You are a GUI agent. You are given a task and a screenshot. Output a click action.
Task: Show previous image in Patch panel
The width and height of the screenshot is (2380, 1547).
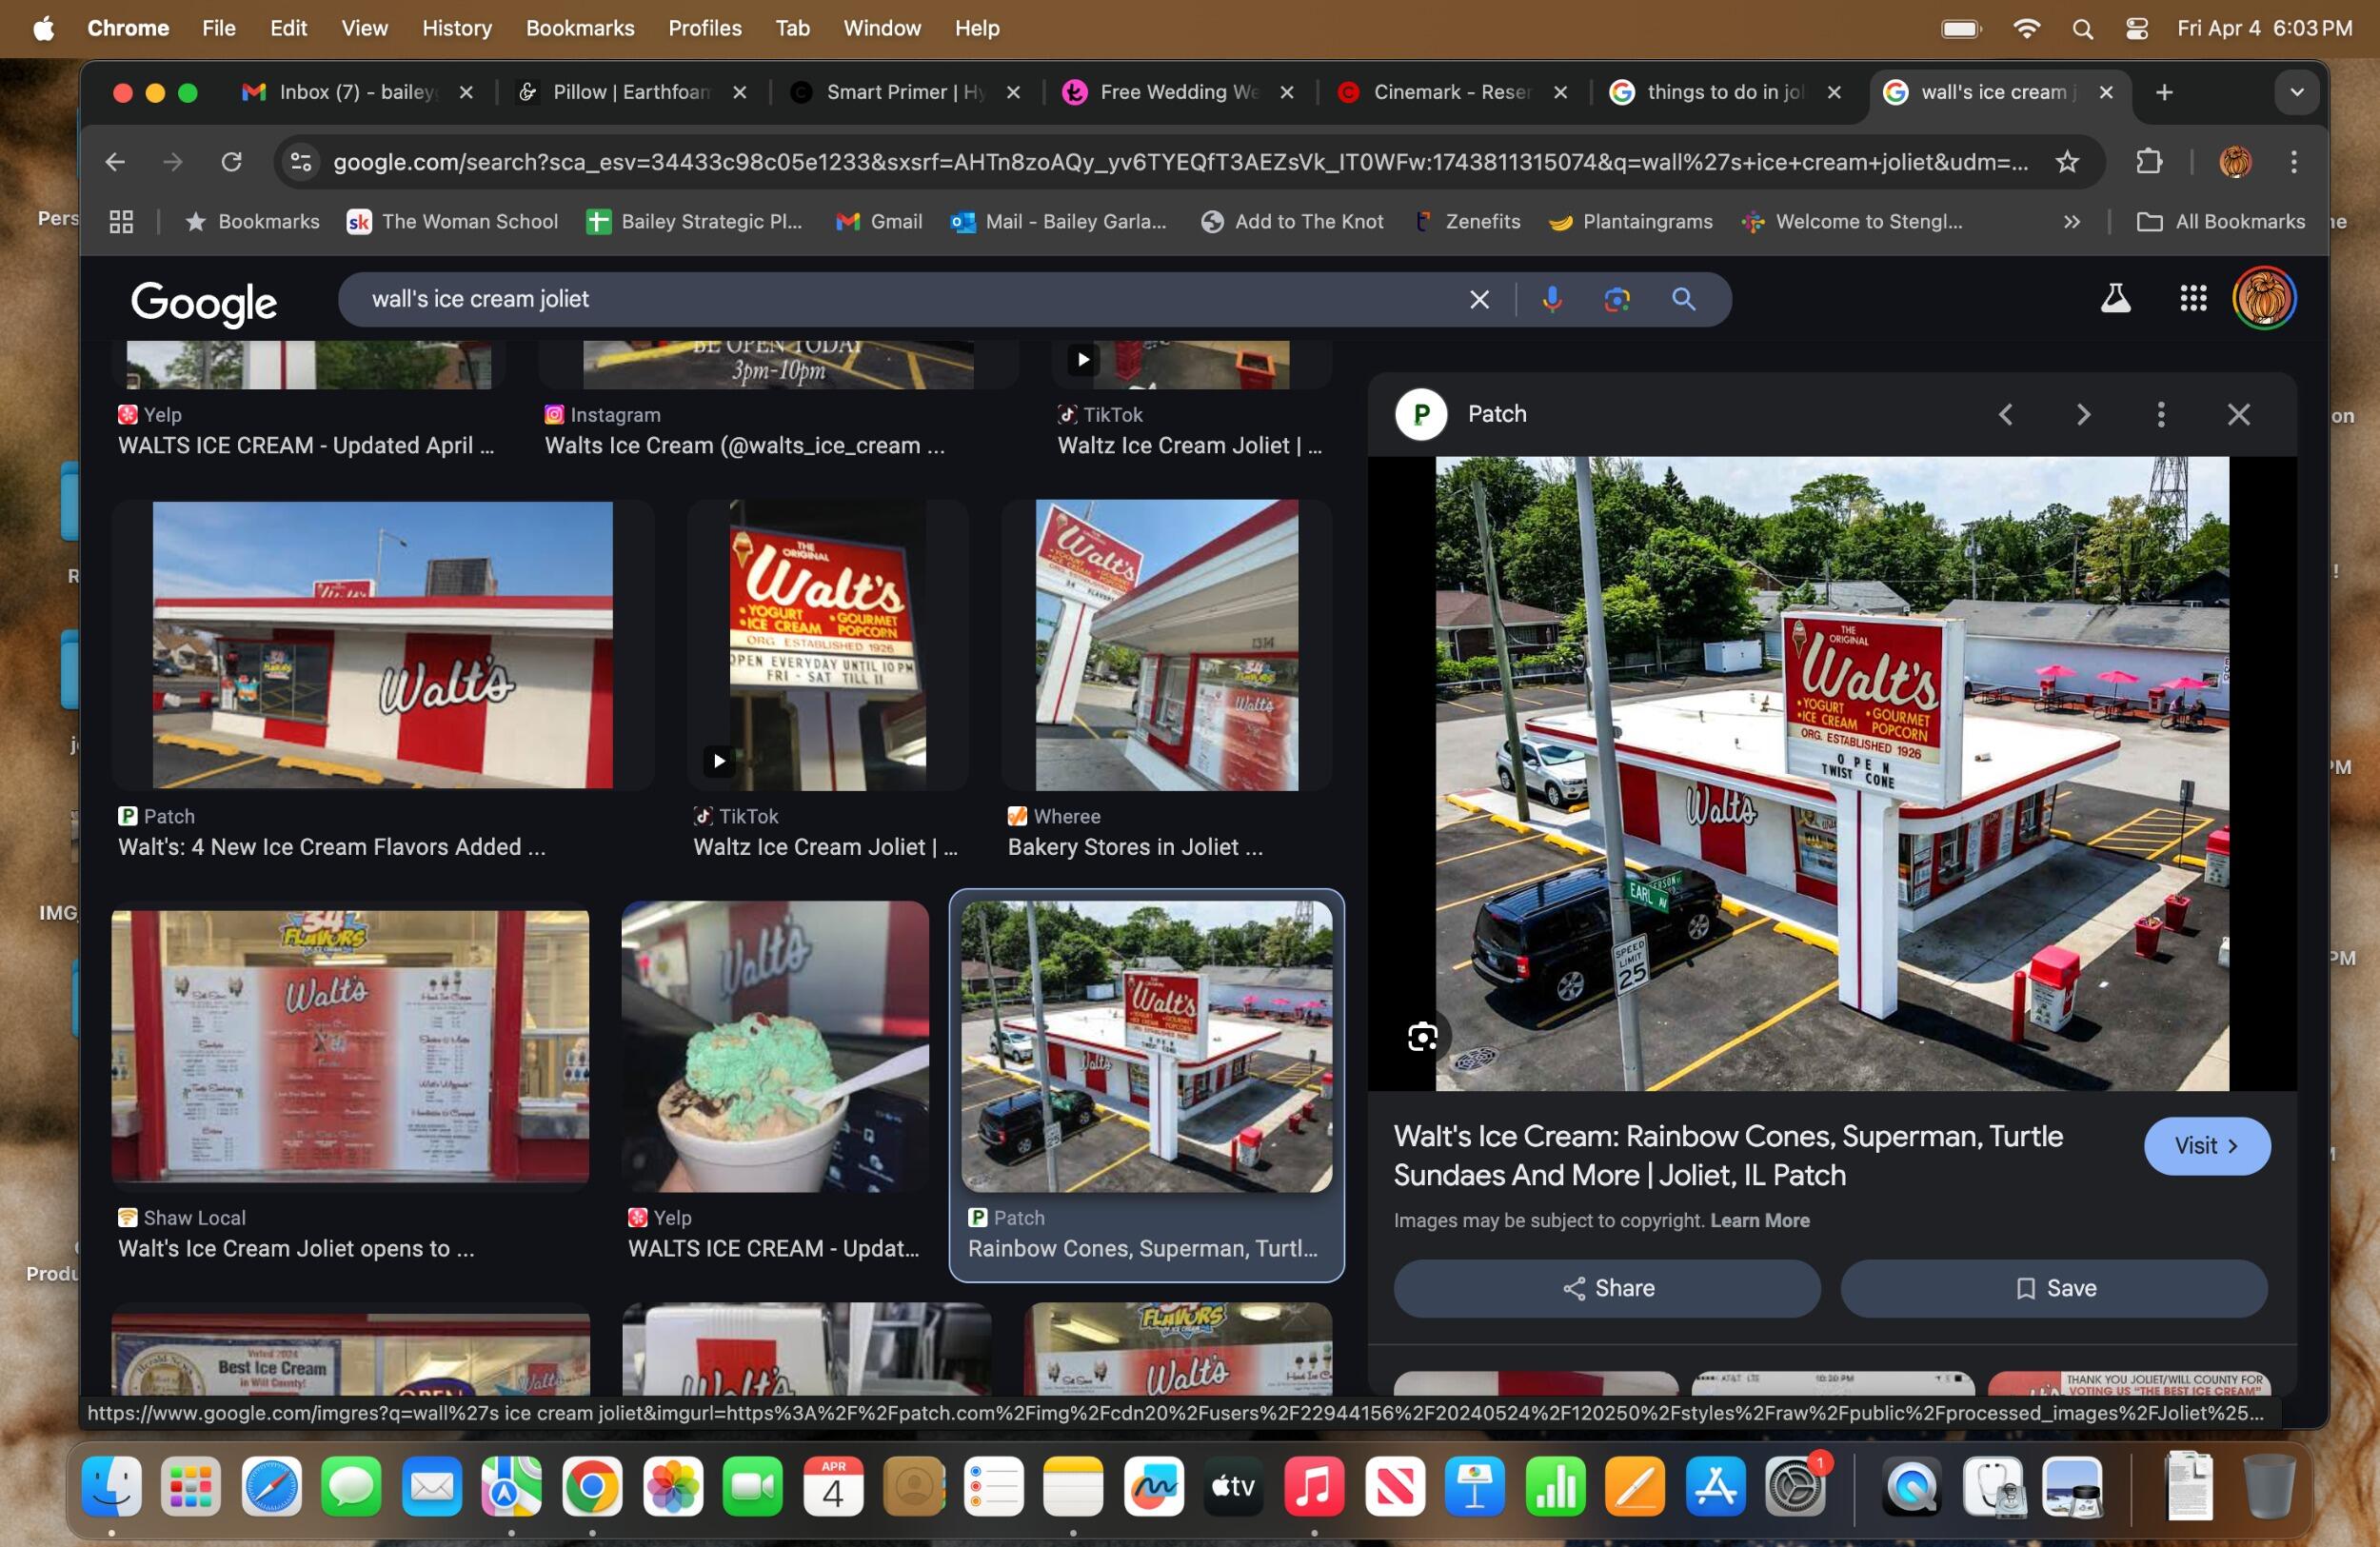coord(2005,414)
